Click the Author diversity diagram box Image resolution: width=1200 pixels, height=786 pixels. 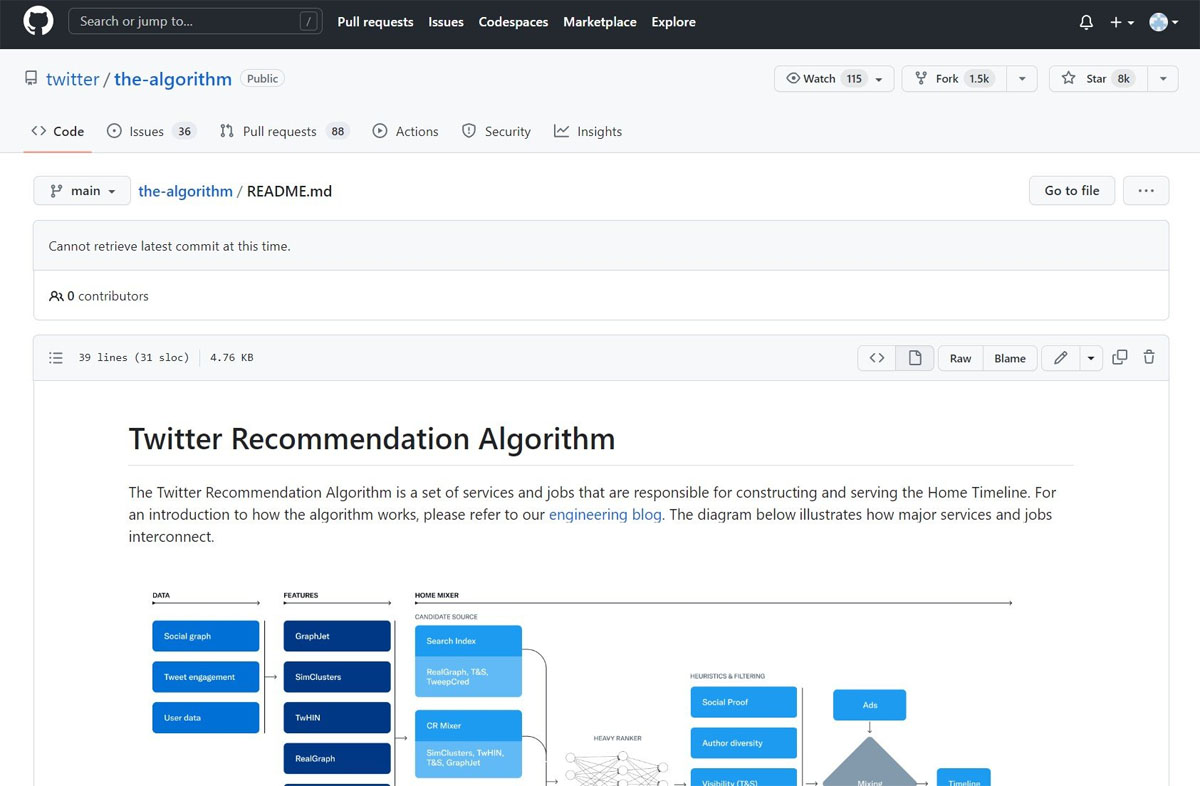click(x=744, y=743)
